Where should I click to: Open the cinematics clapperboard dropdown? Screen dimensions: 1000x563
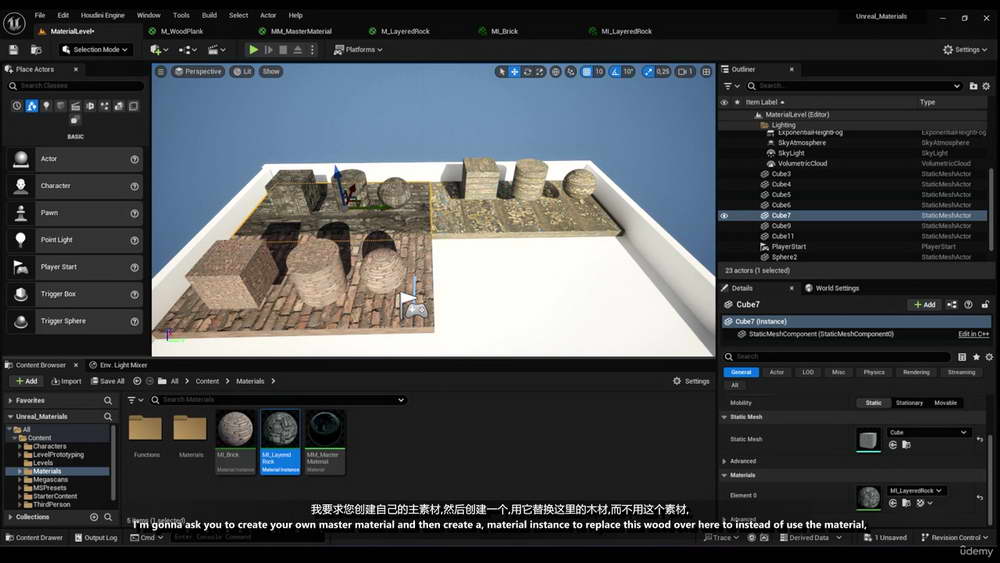click(217, 50)
